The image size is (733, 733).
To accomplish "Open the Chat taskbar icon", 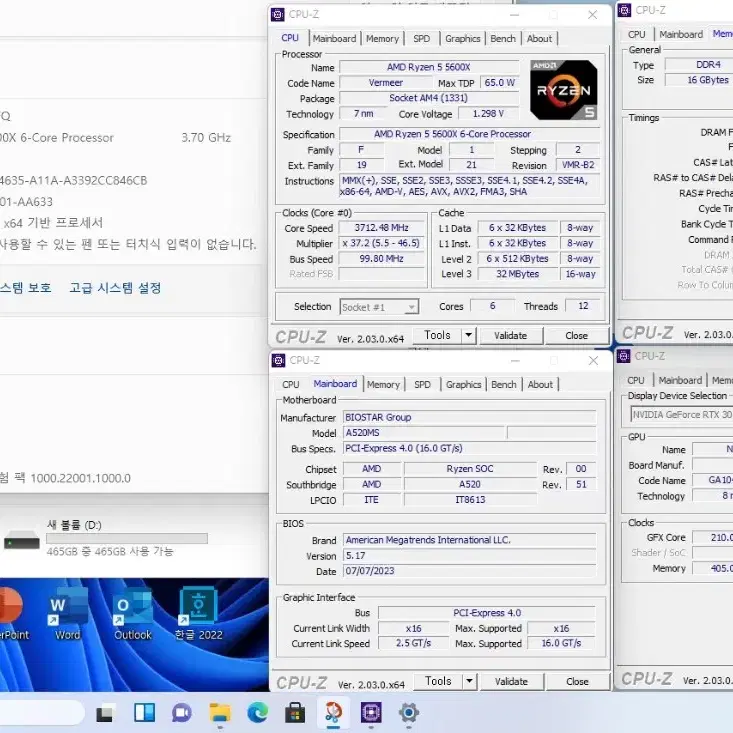I will coord(181,713).
